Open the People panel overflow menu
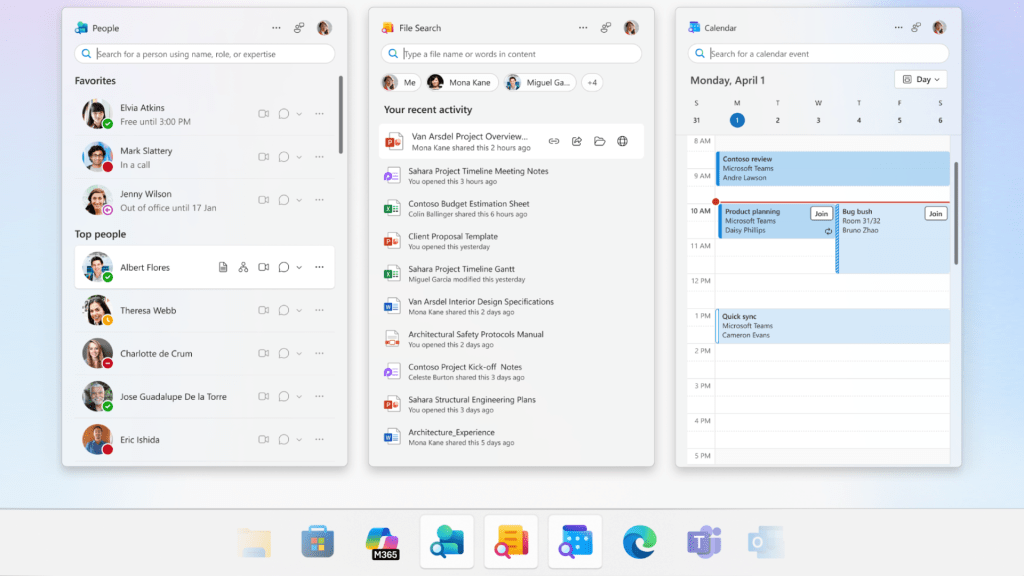 [x=276, y=27]
